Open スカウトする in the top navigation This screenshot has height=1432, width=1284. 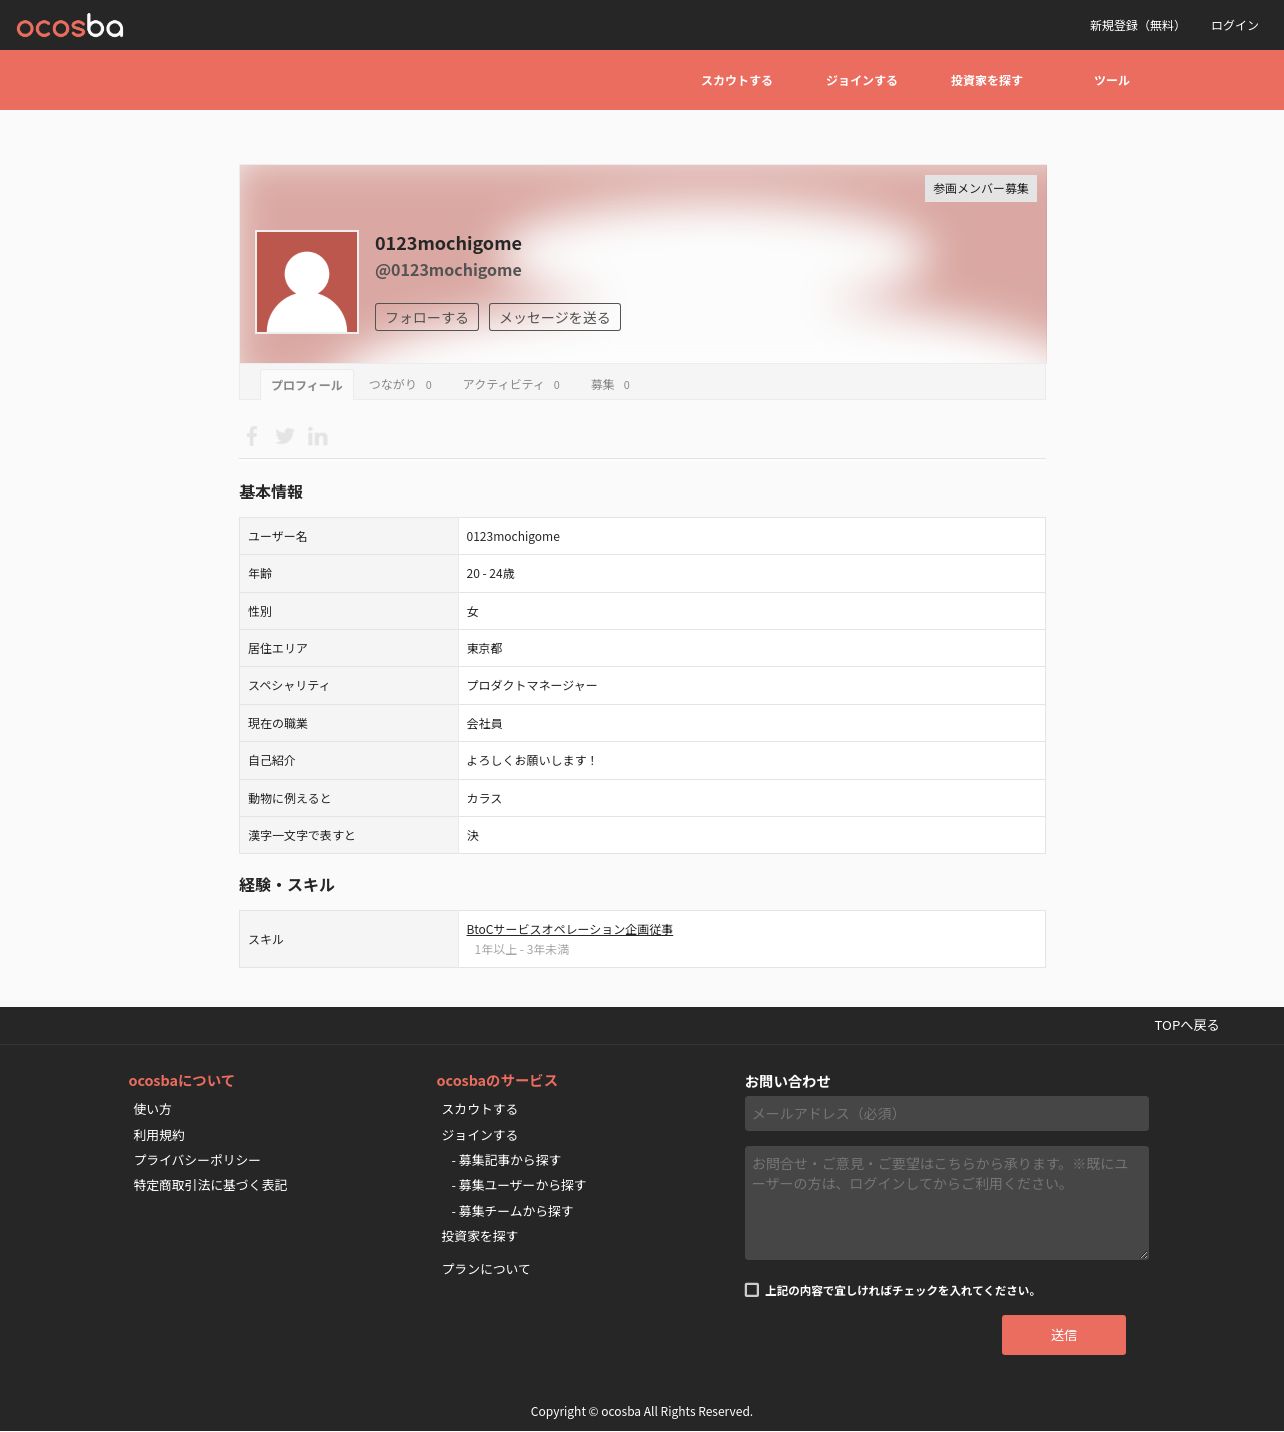click(737, 81)
